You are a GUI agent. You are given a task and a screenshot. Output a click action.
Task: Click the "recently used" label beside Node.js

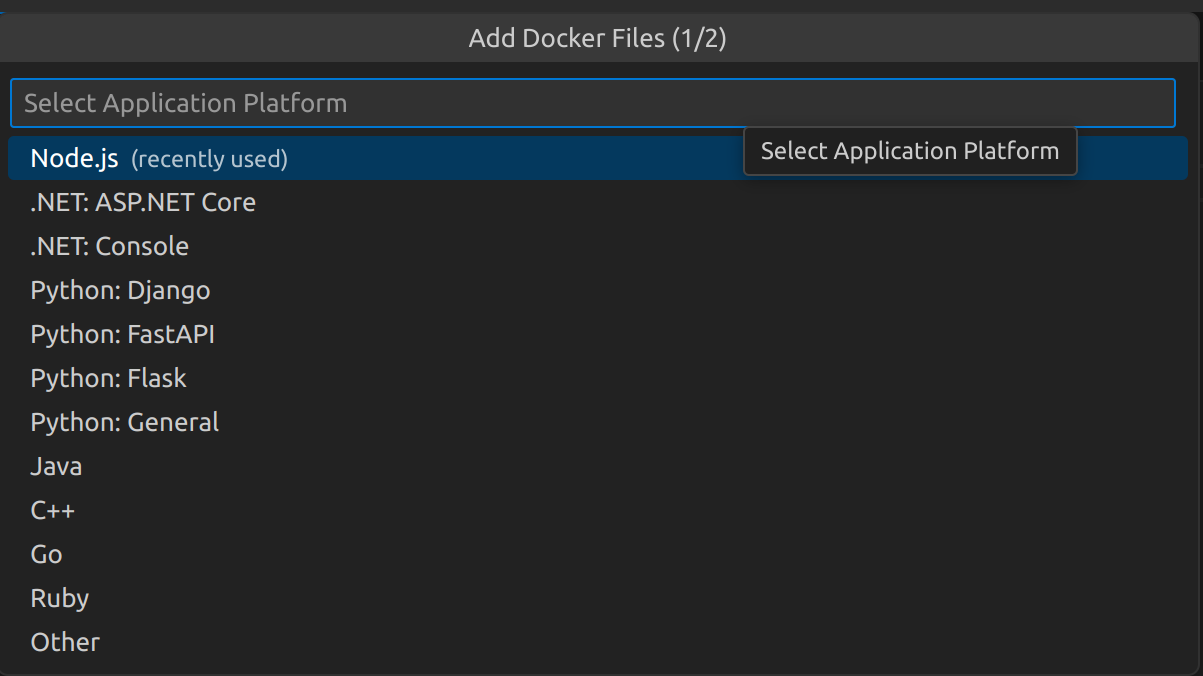click(209, 159)
